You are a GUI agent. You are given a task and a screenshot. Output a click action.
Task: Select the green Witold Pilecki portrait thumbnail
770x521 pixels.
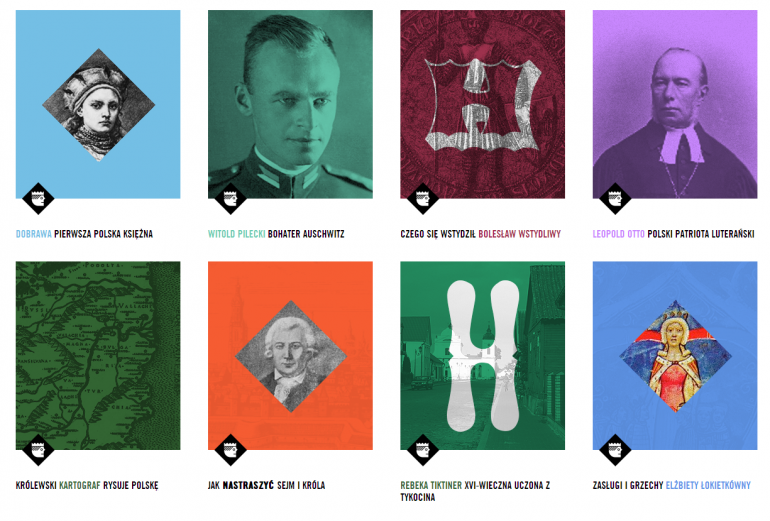(x=290, y=104)
